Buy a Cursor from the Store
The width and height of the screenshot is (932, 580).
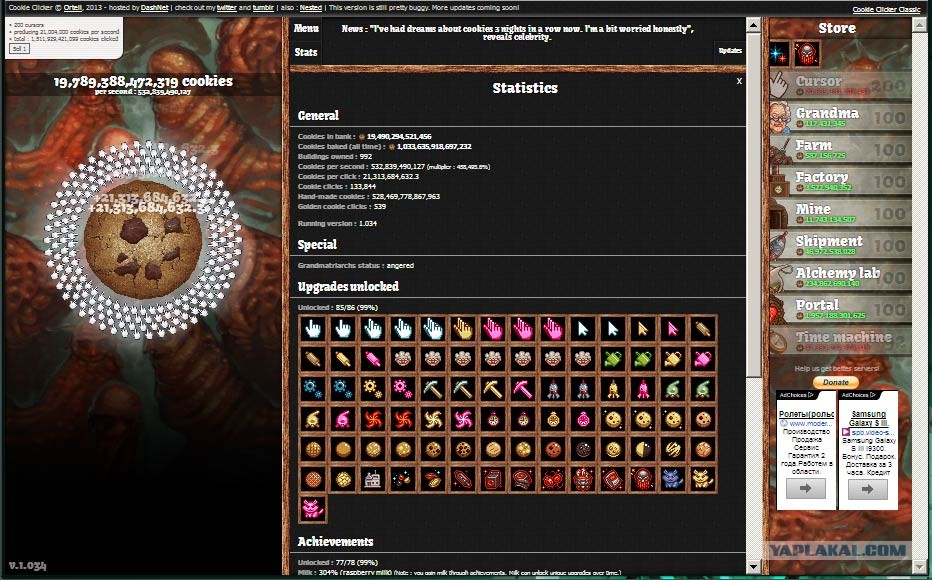840,85
